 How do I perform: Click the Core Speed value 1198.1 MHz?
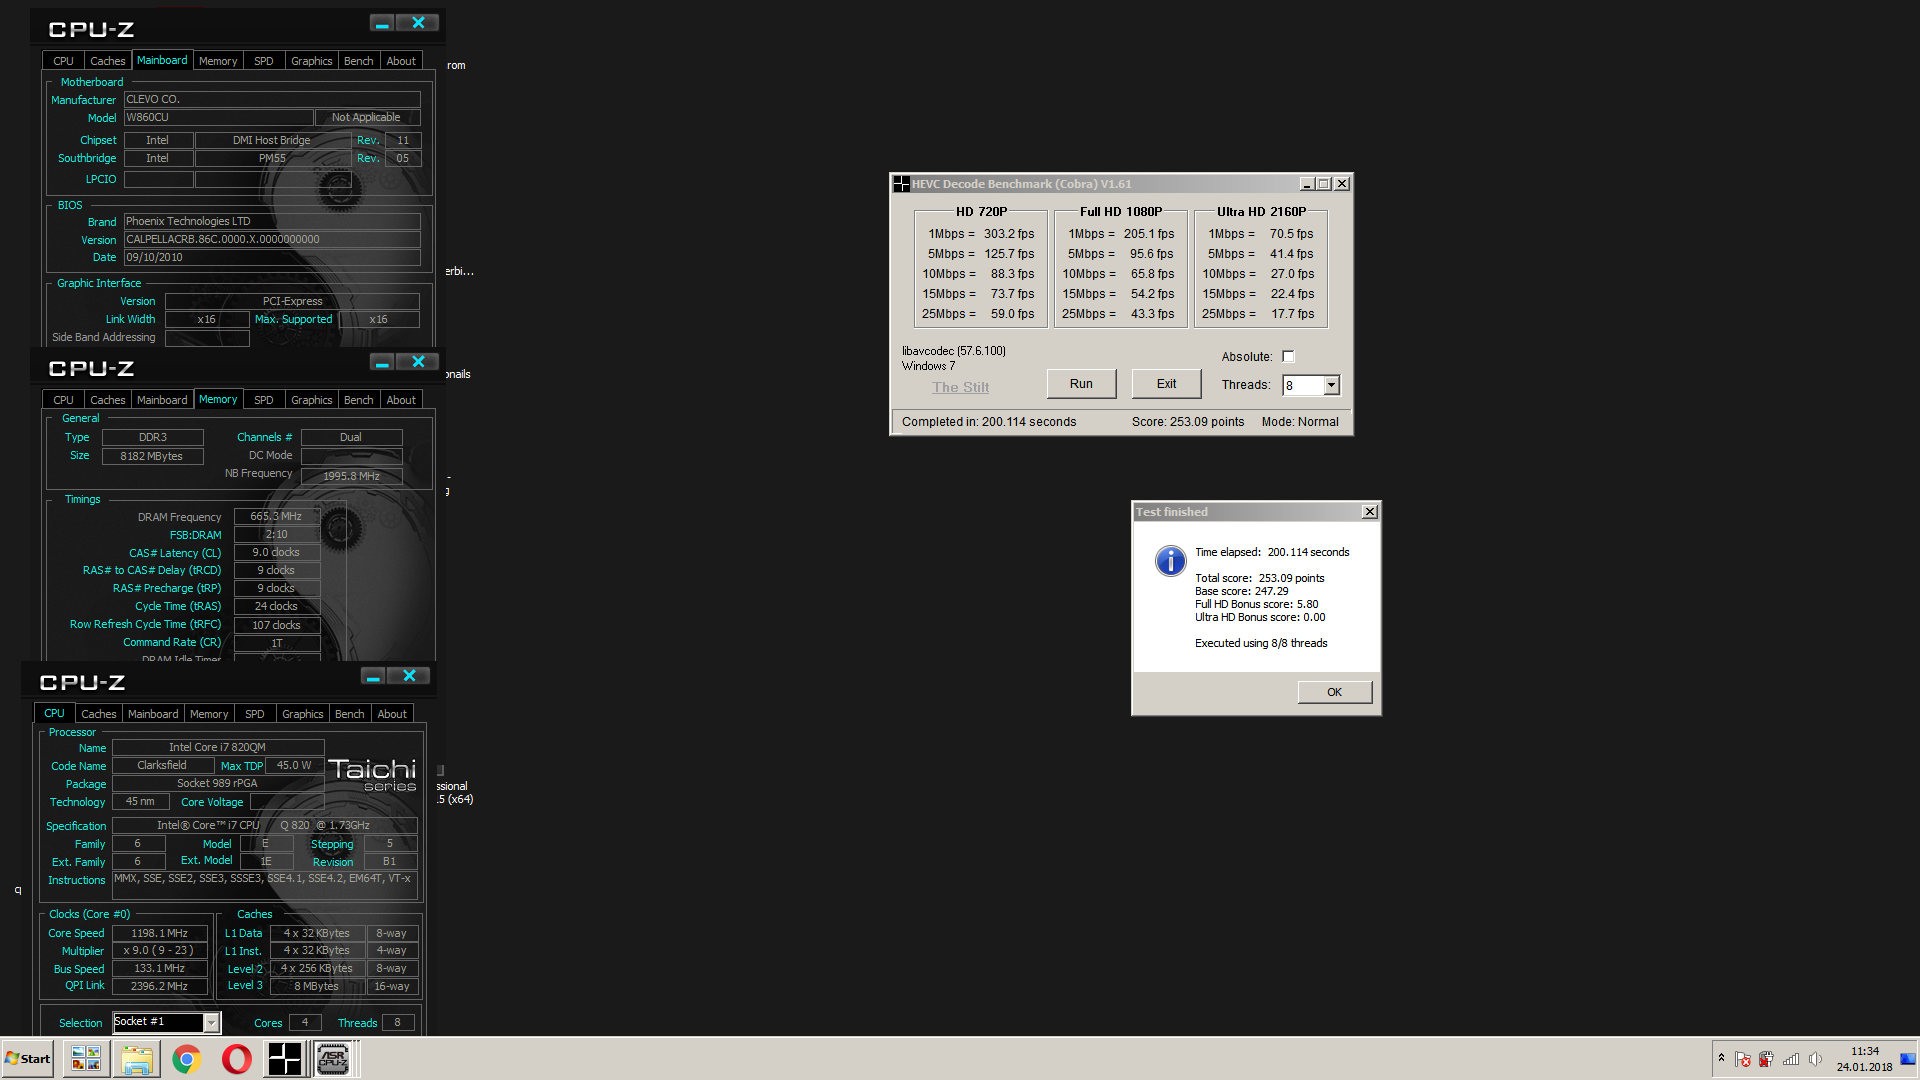pyautogui.click(x=160, y=933)
